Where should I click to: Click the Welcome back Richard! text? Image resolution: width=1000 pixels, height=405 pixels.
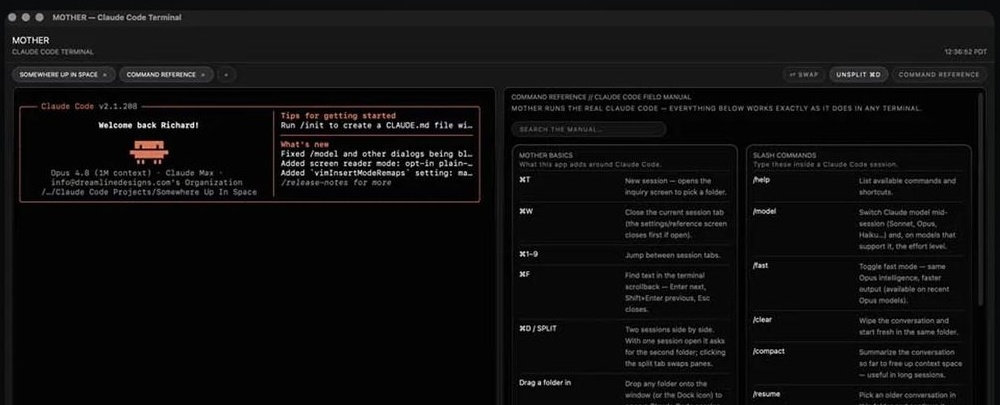point(149,126)
